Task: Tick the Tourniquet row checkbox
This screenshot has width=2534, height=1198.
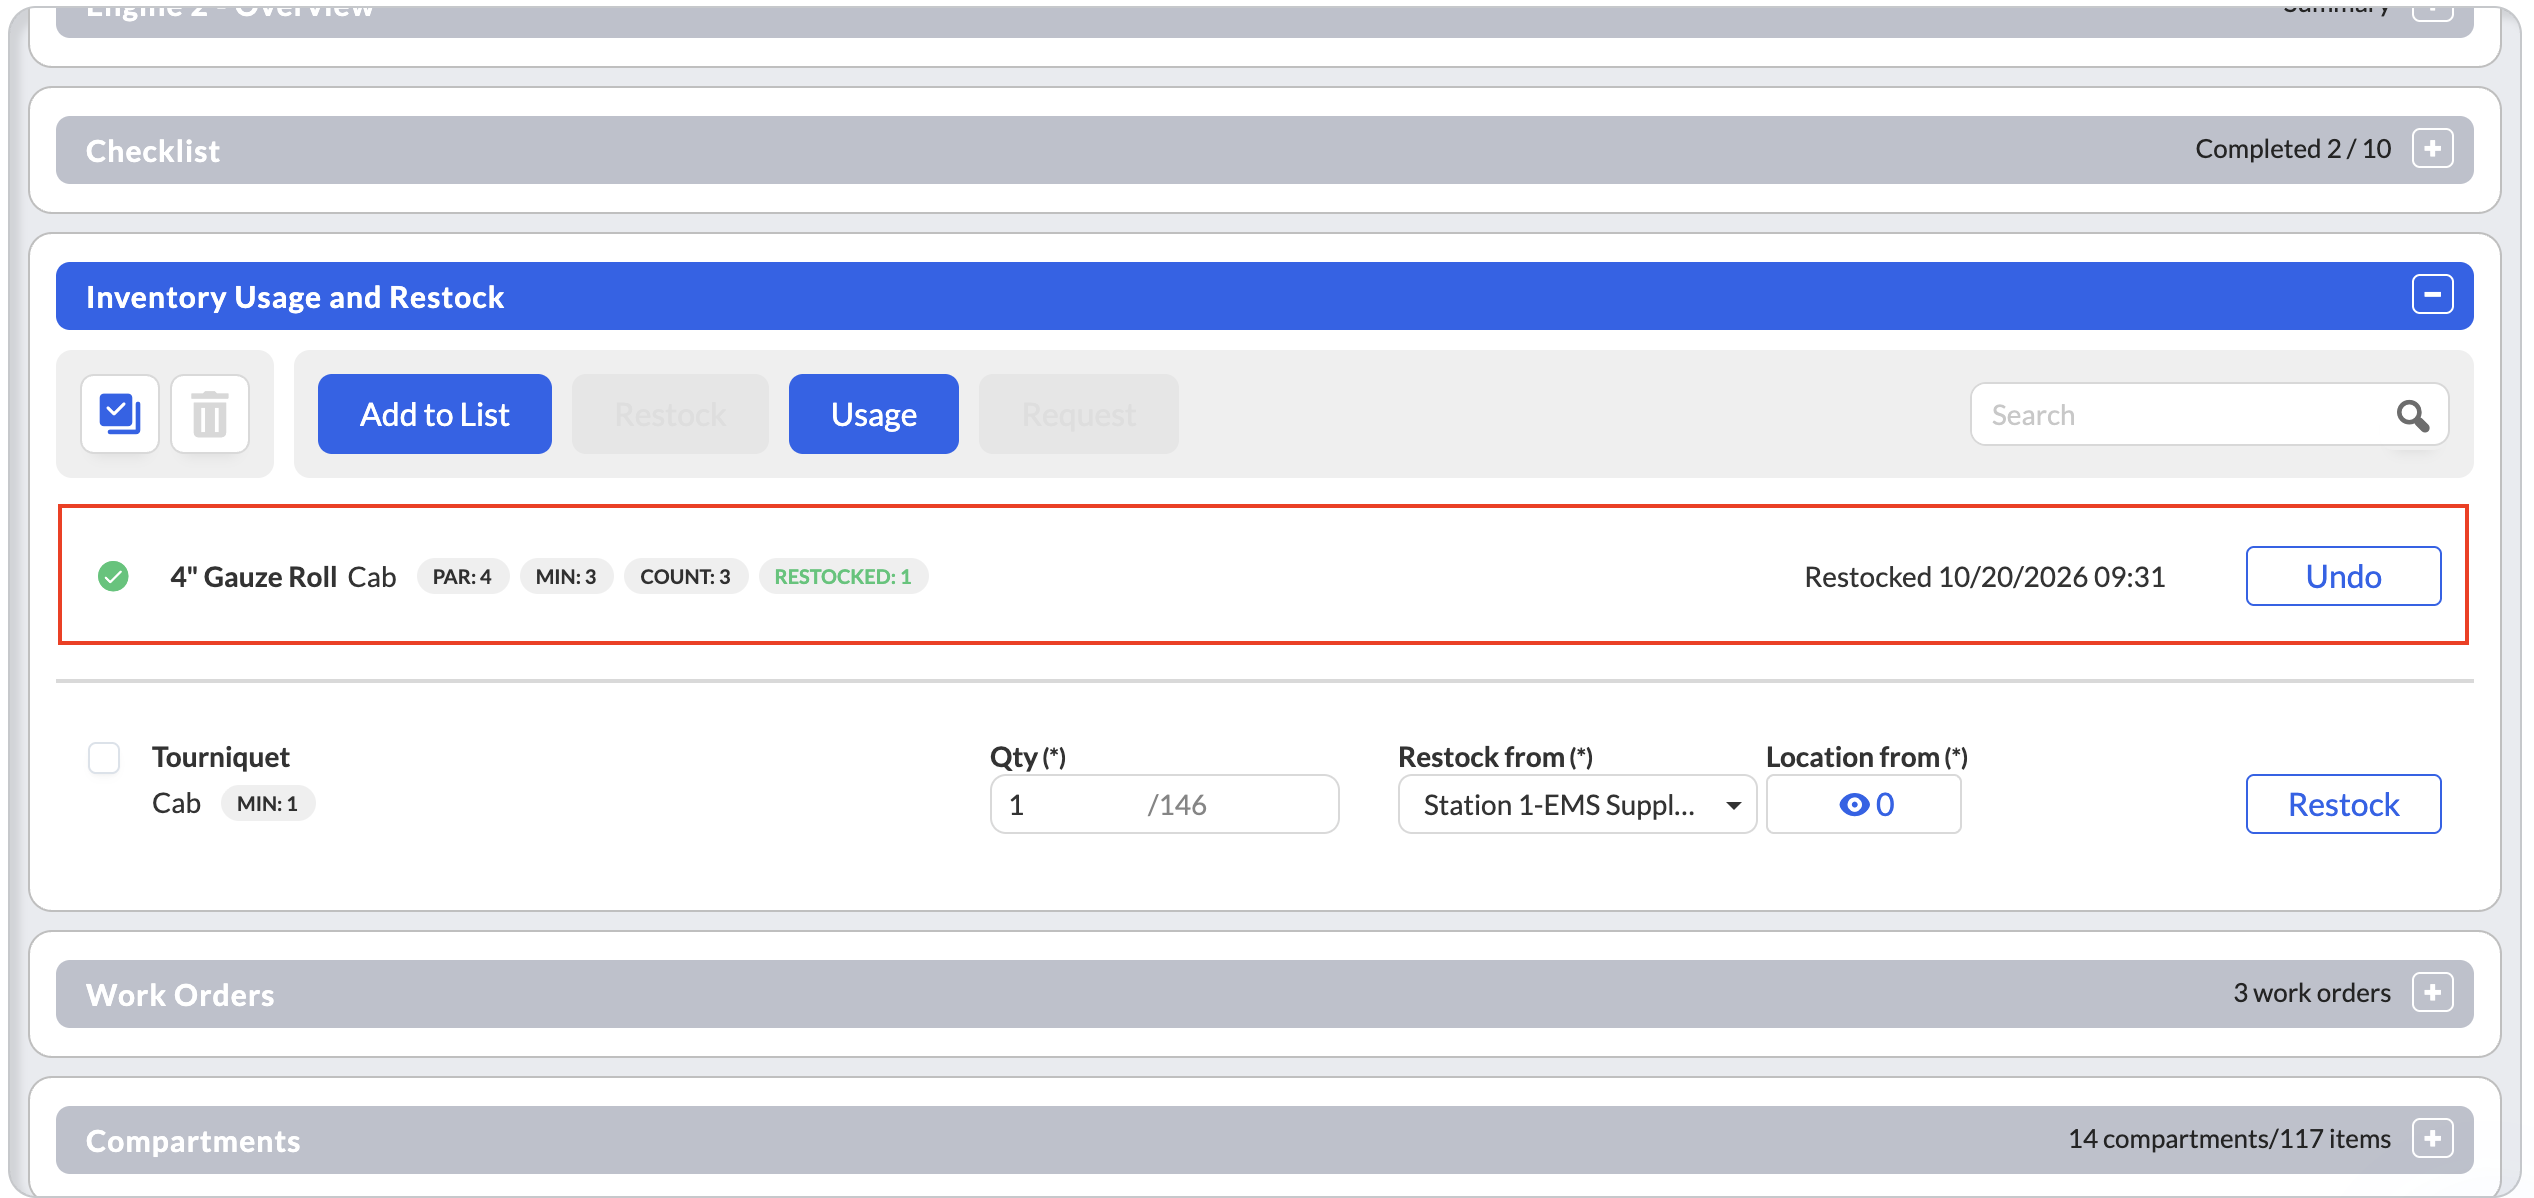Action: click(x=104, y=758)
